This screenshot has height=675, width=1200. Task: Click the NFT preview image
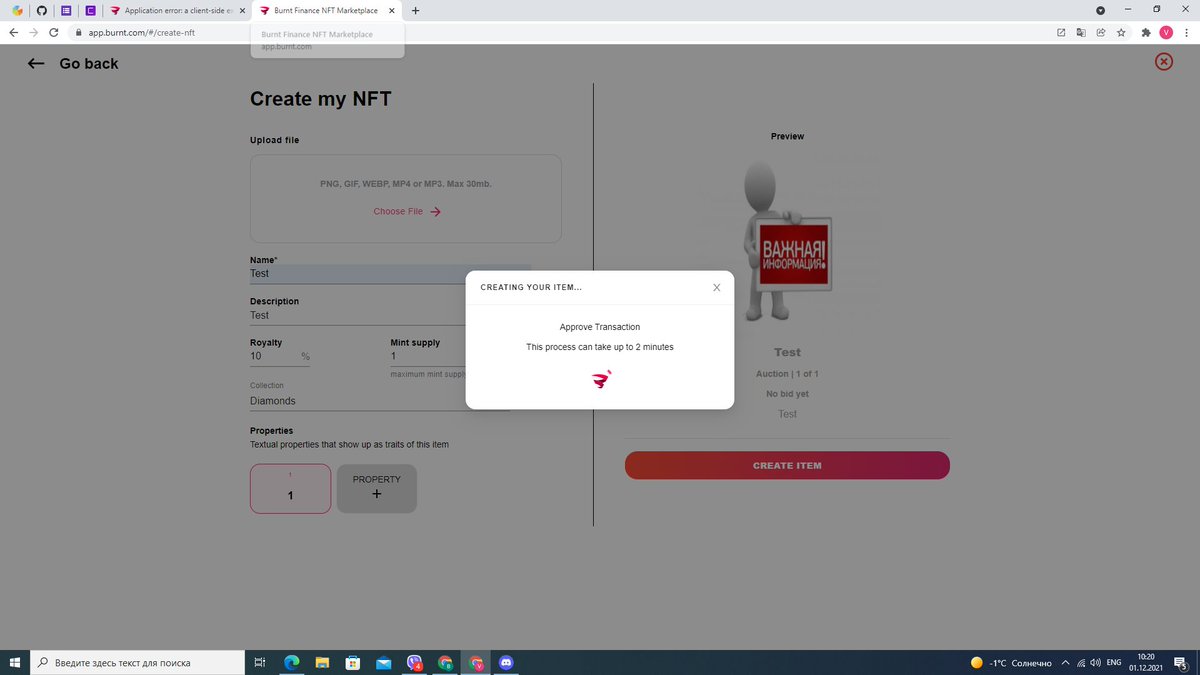pyautogui.click(x=788, y=244)
